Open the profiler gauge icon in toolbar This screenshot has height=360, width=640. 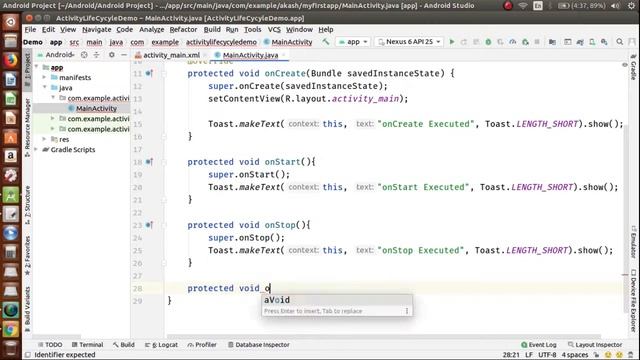pos(513,42)
